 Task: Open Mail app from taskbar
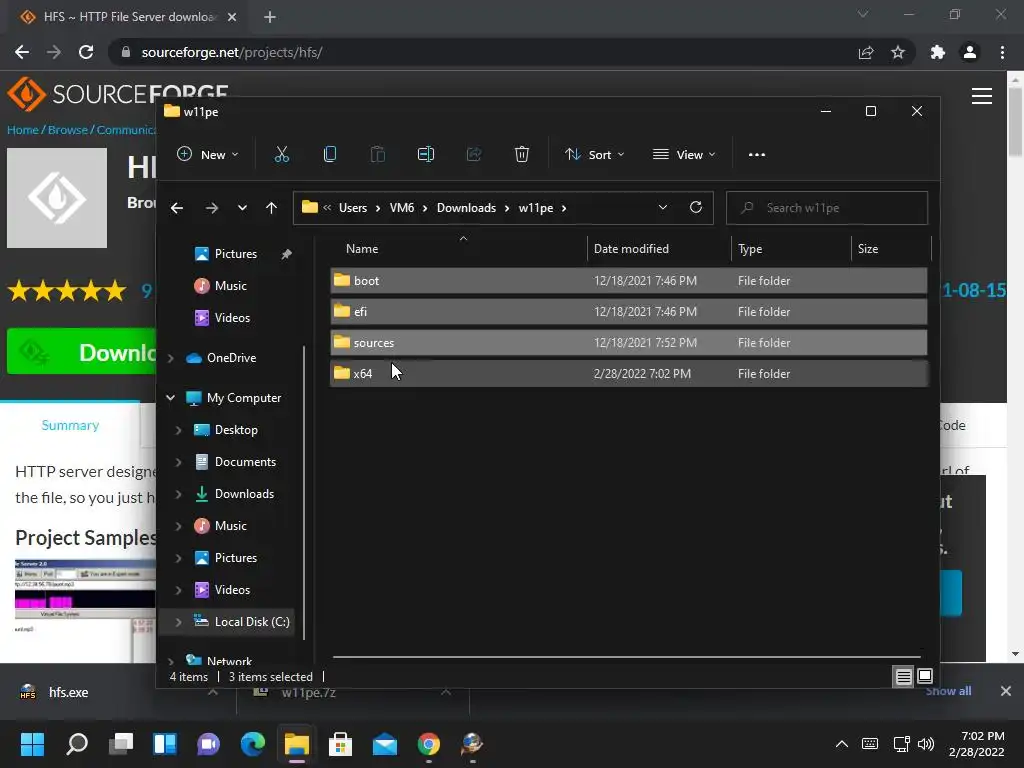385,744
